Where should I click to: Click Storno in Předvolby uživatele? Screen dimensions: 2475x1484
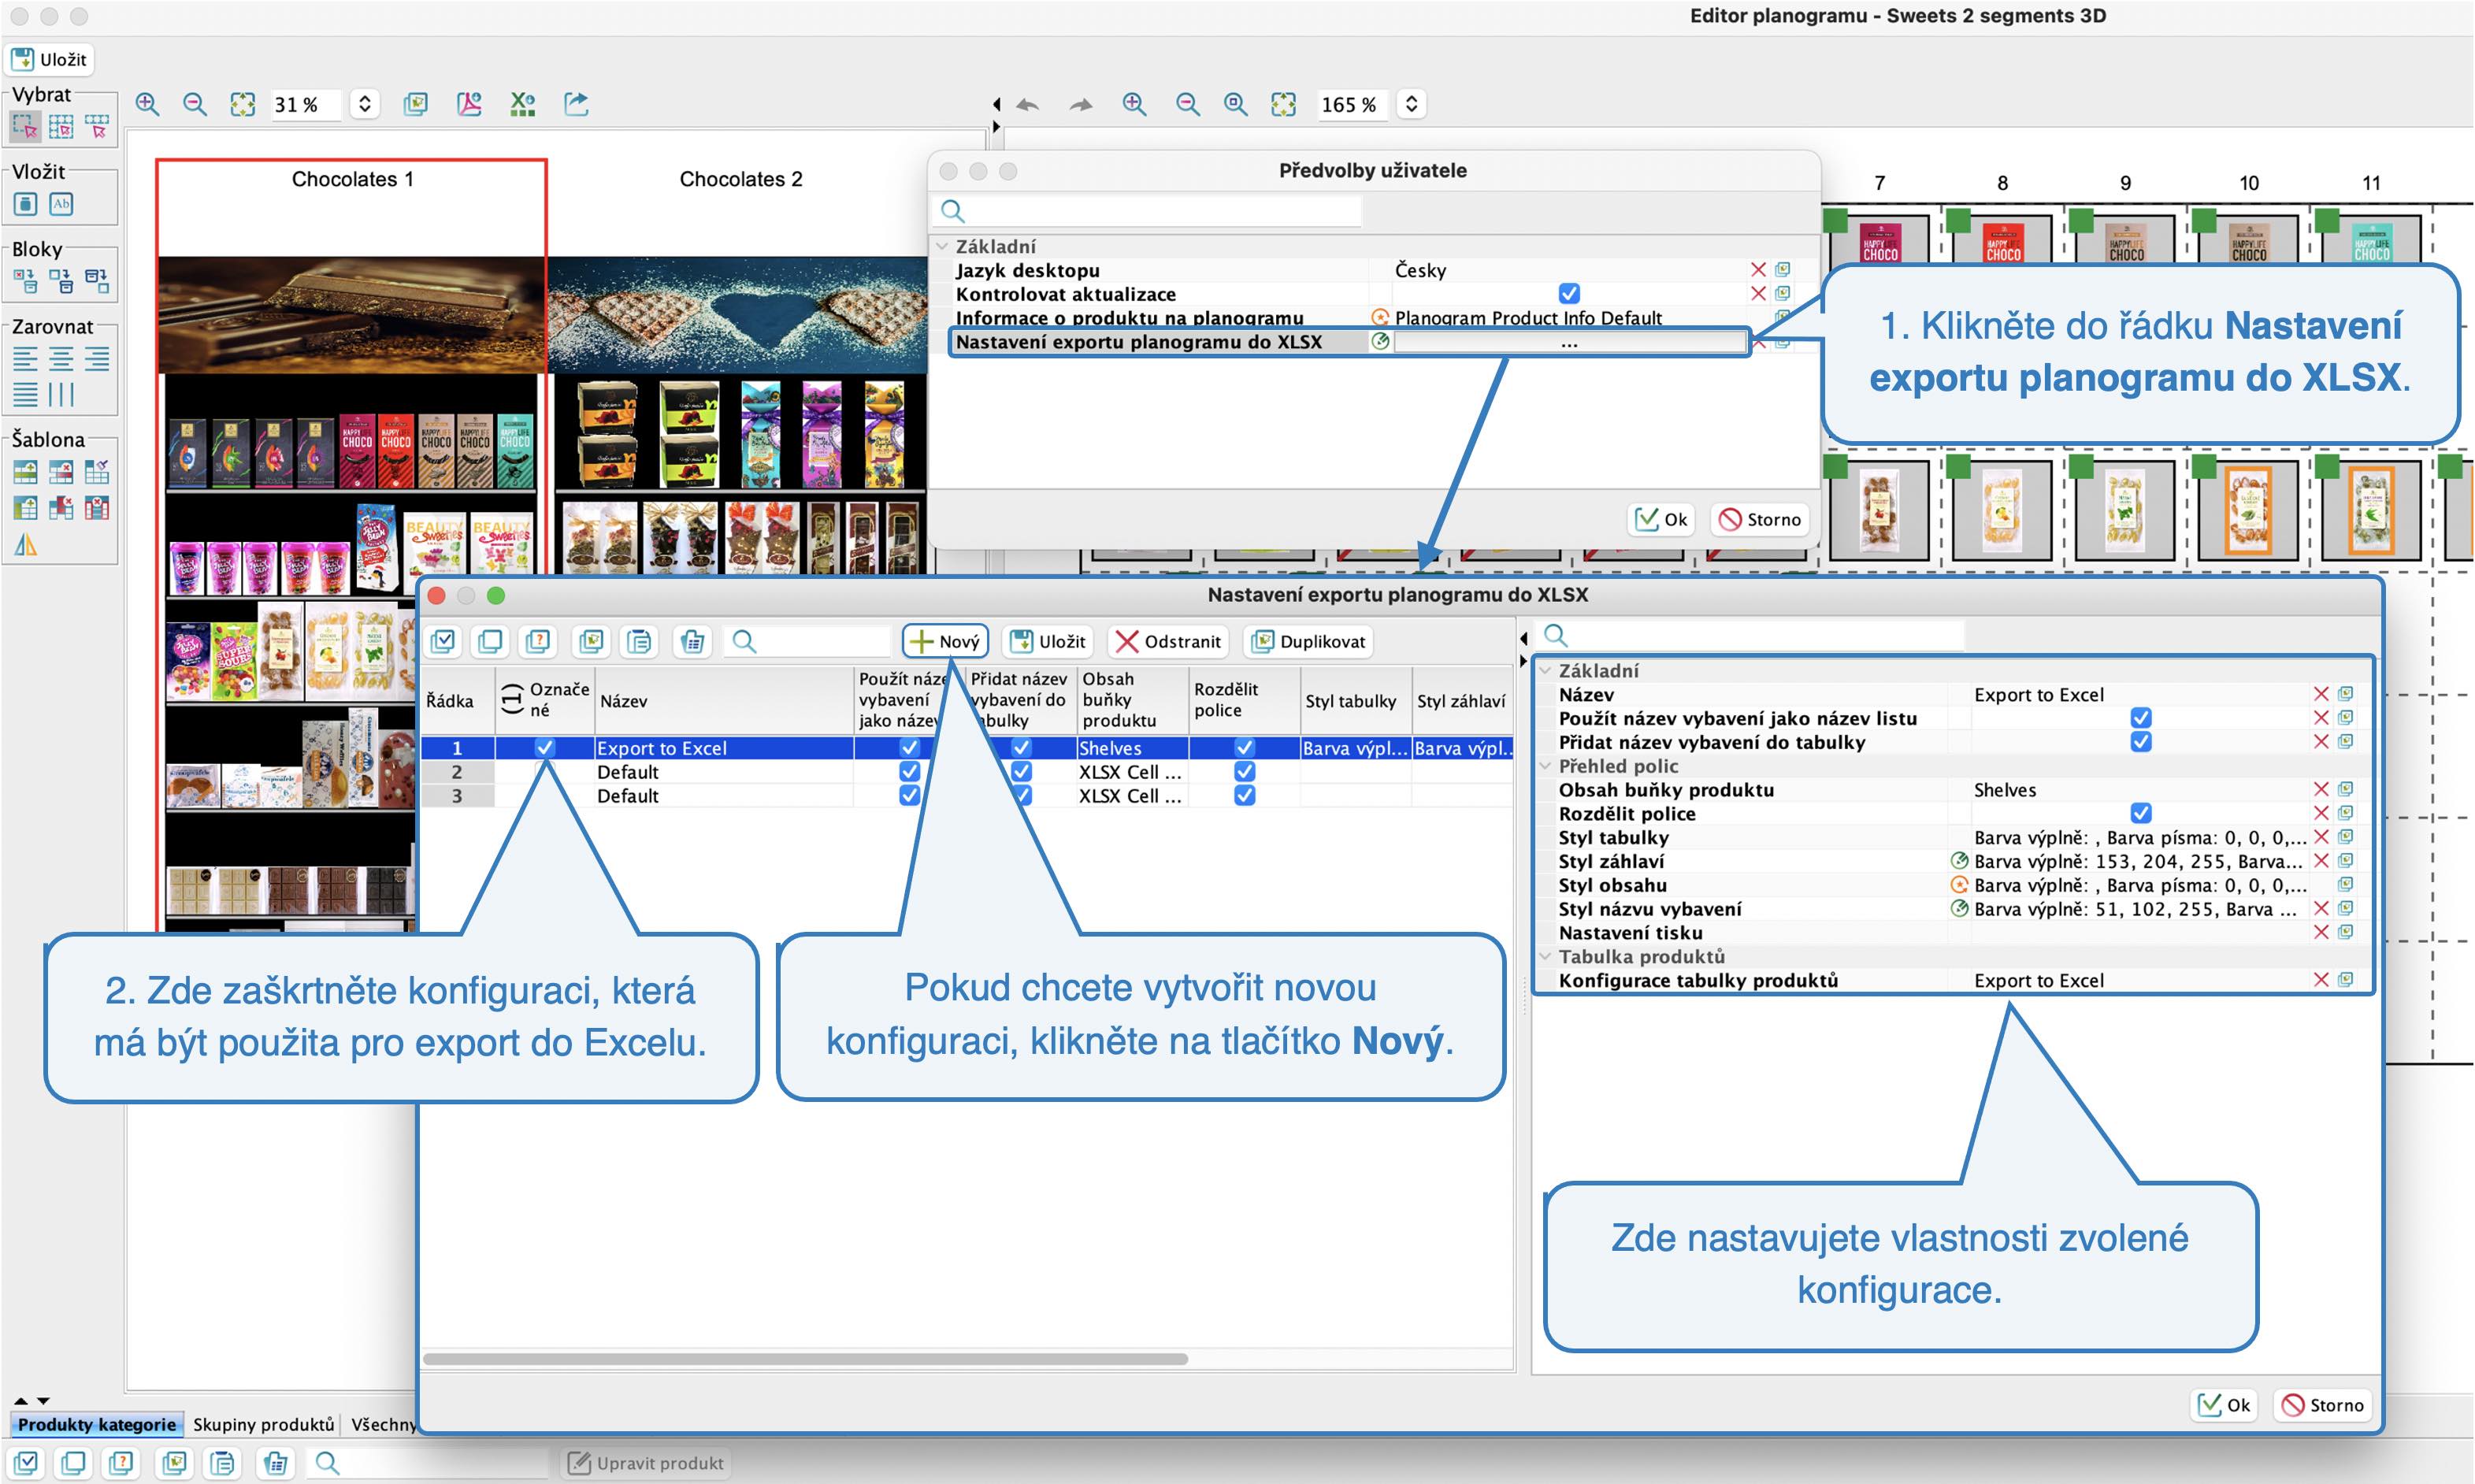click(x=1759, y=520)
